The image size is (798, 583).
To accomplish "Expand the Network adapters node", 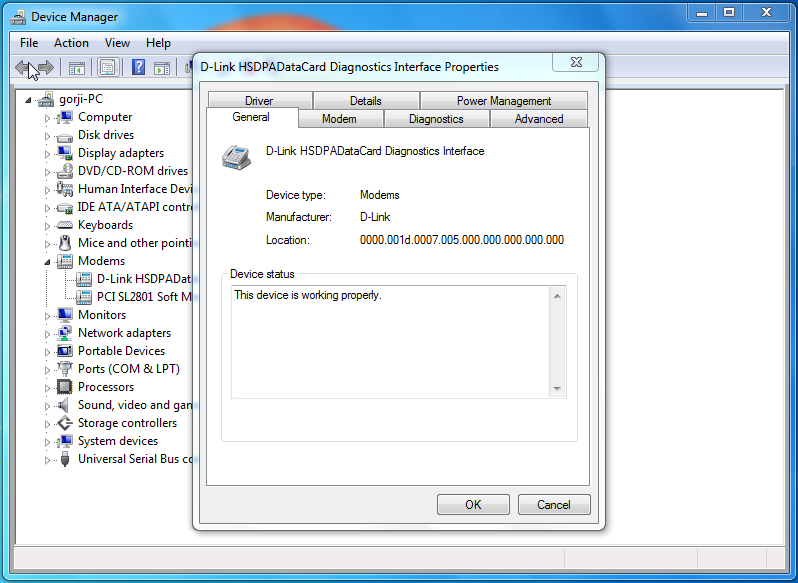I will pyautogui.click(x=47, y=334).
